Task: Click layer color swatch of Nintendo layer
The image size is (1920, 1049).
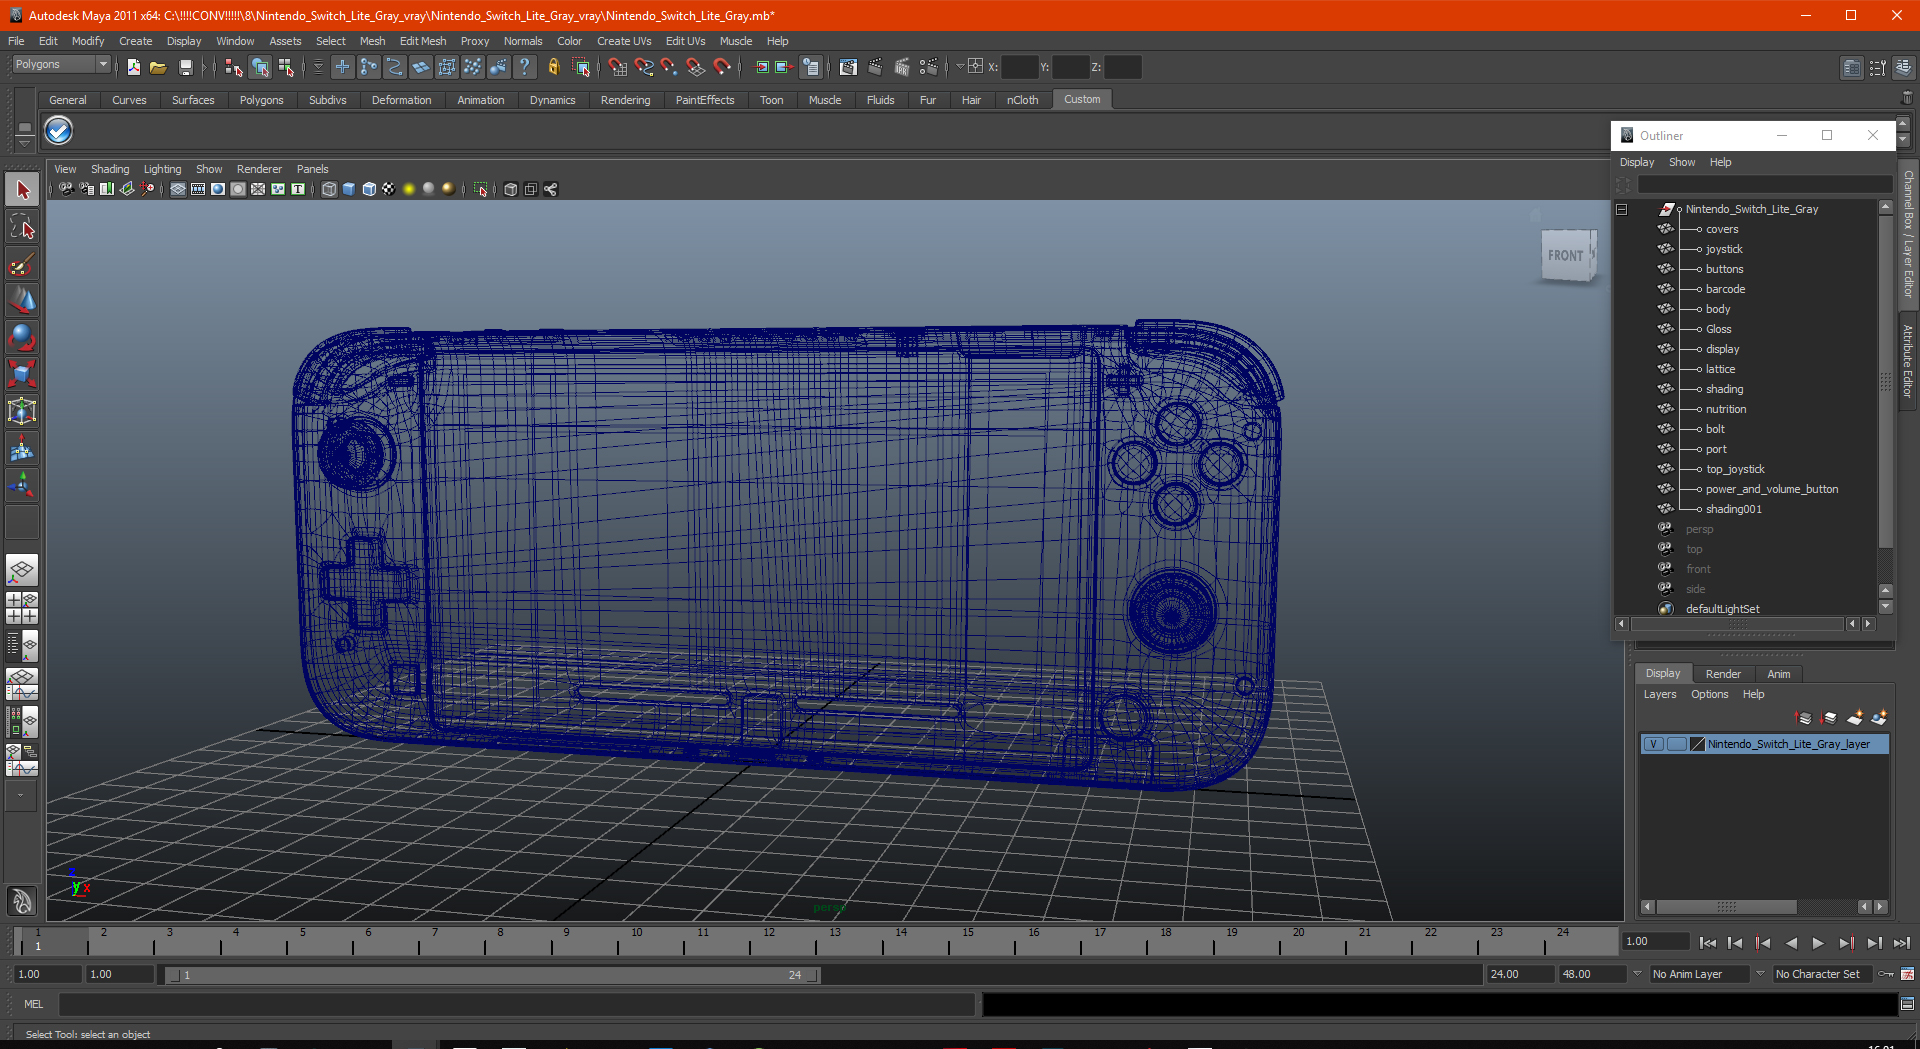Action: pyautogui.click(x=1697, y=744)
